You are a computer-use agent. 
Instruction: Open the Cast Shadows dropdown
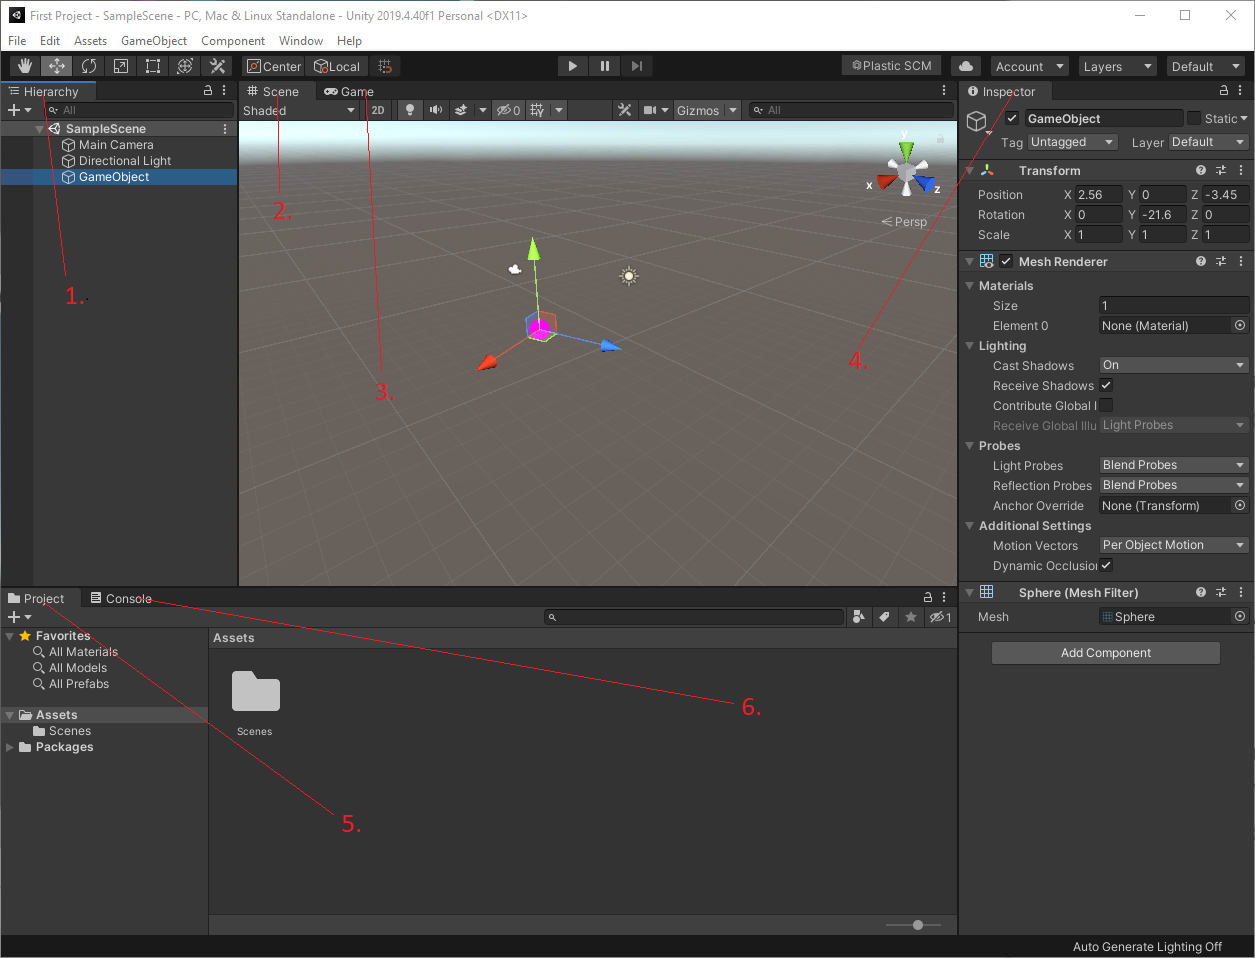1172,365
